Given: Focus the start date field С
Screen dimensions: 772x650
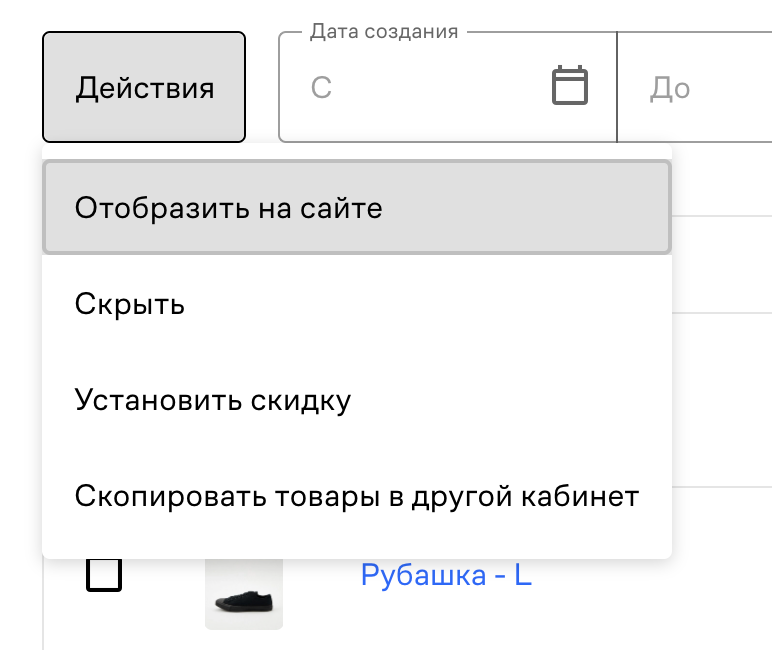Looking at the screenshot, I should (420, 88).
